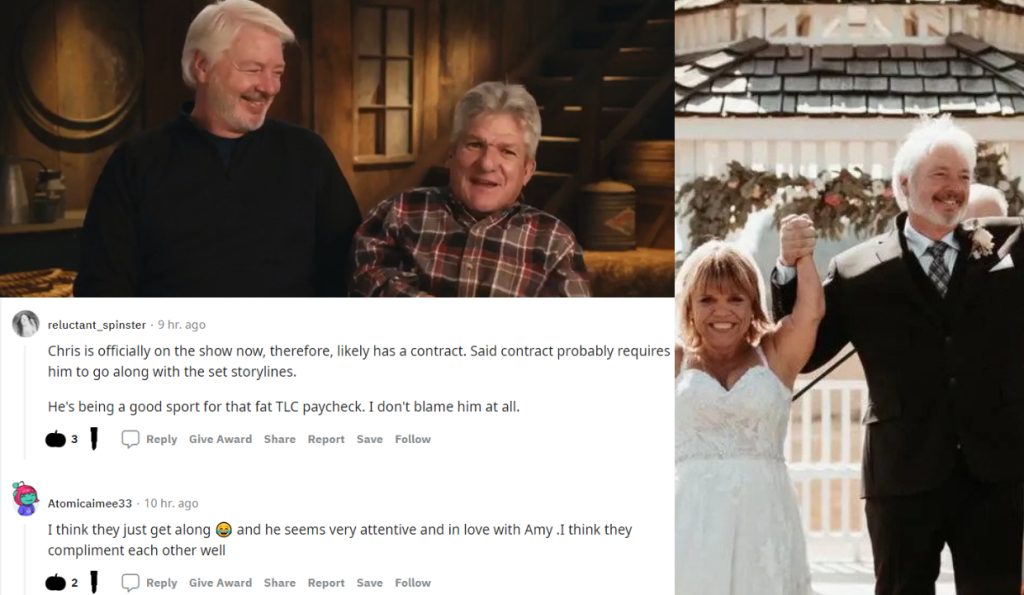
Task: Share Atomicaimee33's comment
Action: [280, 583]
